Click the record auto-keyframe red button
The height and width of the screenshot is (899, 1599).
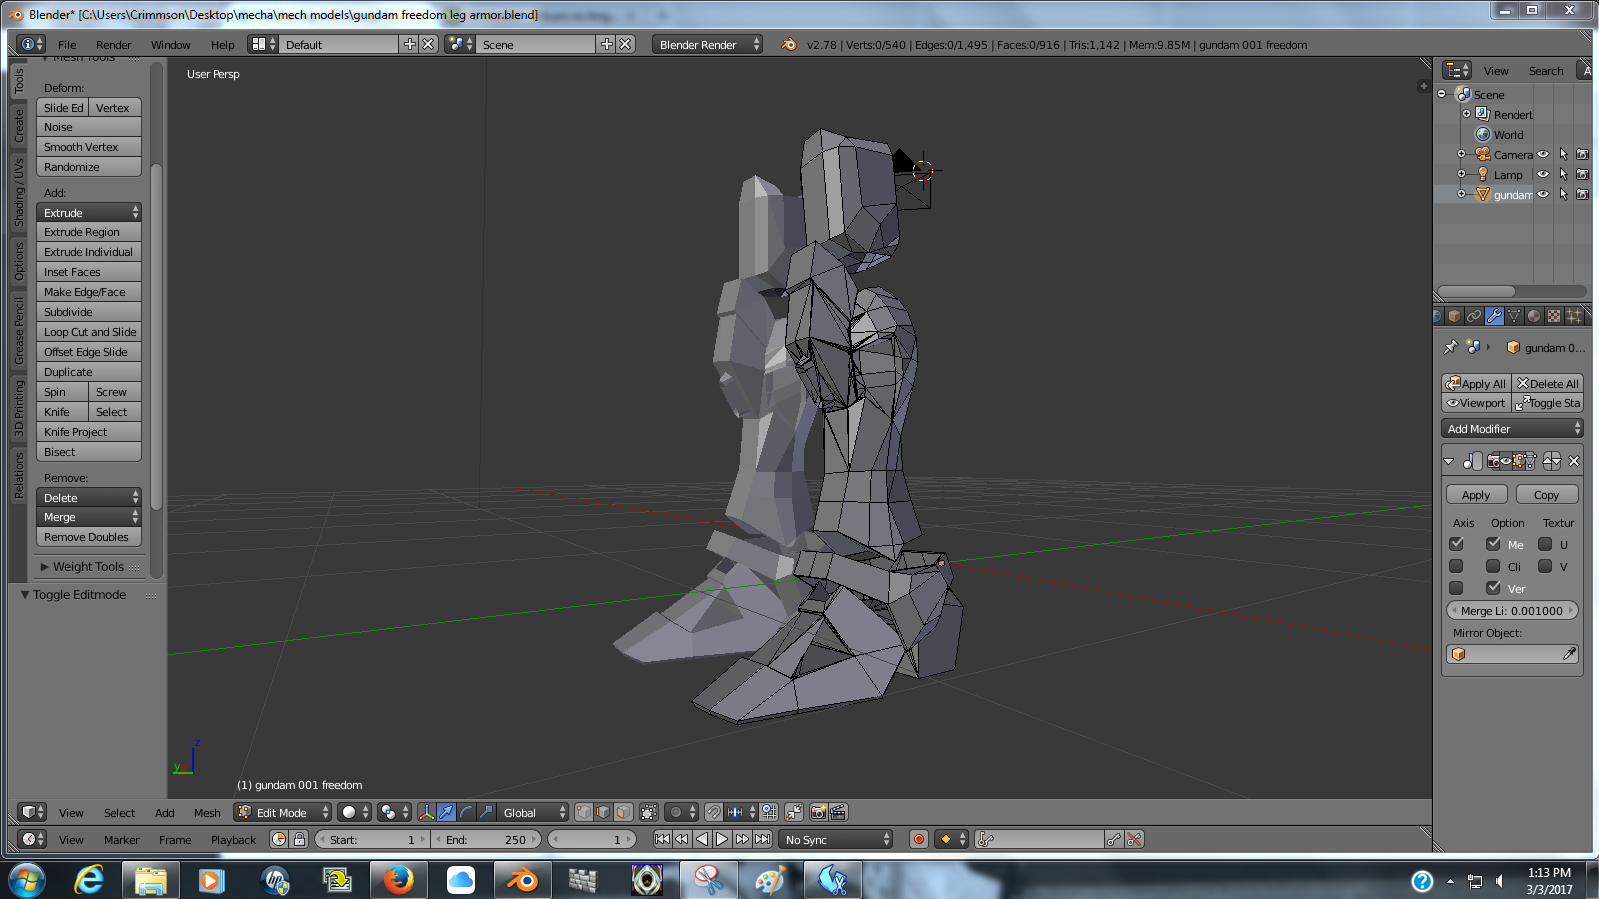919,839
